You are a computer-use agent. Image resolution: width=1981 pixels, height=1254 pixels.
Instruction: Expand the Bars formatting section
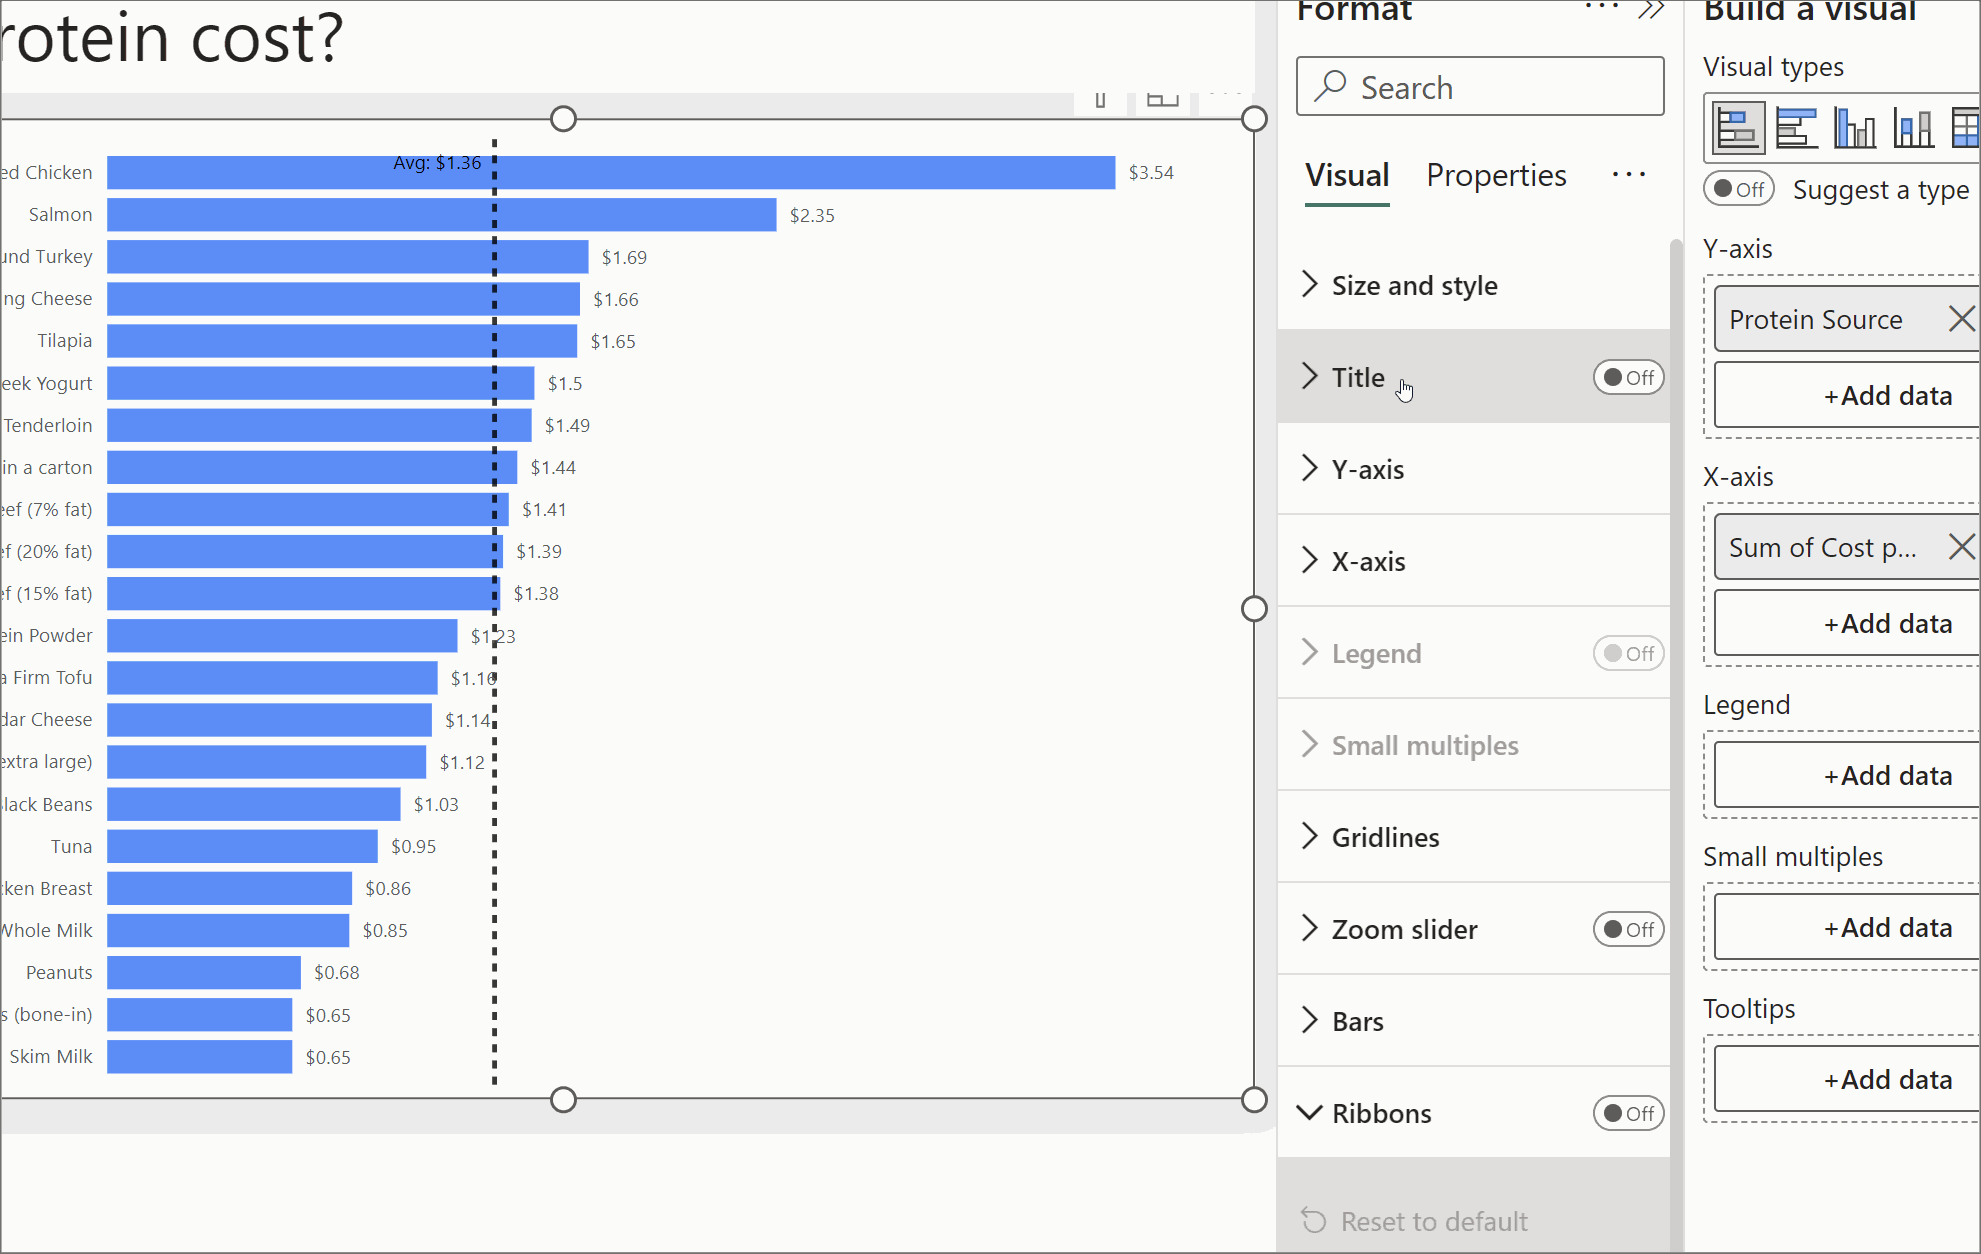pos(1357,1022)
